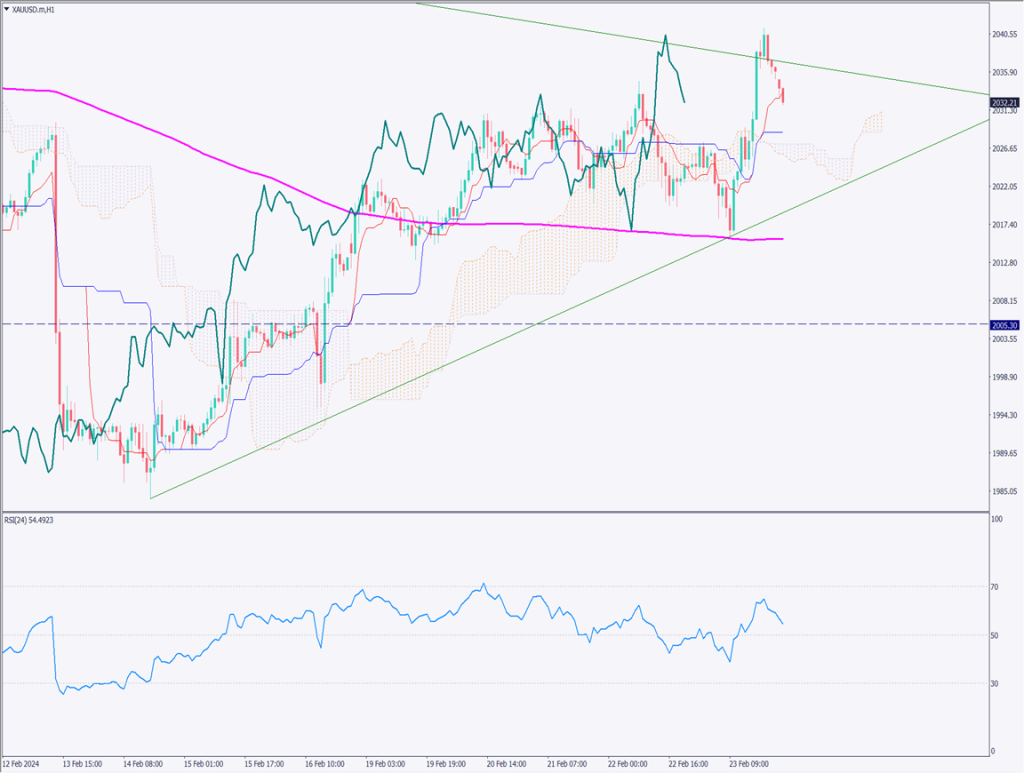
Task: Click the RSI 70 level label
Action: tap(995, 587)
